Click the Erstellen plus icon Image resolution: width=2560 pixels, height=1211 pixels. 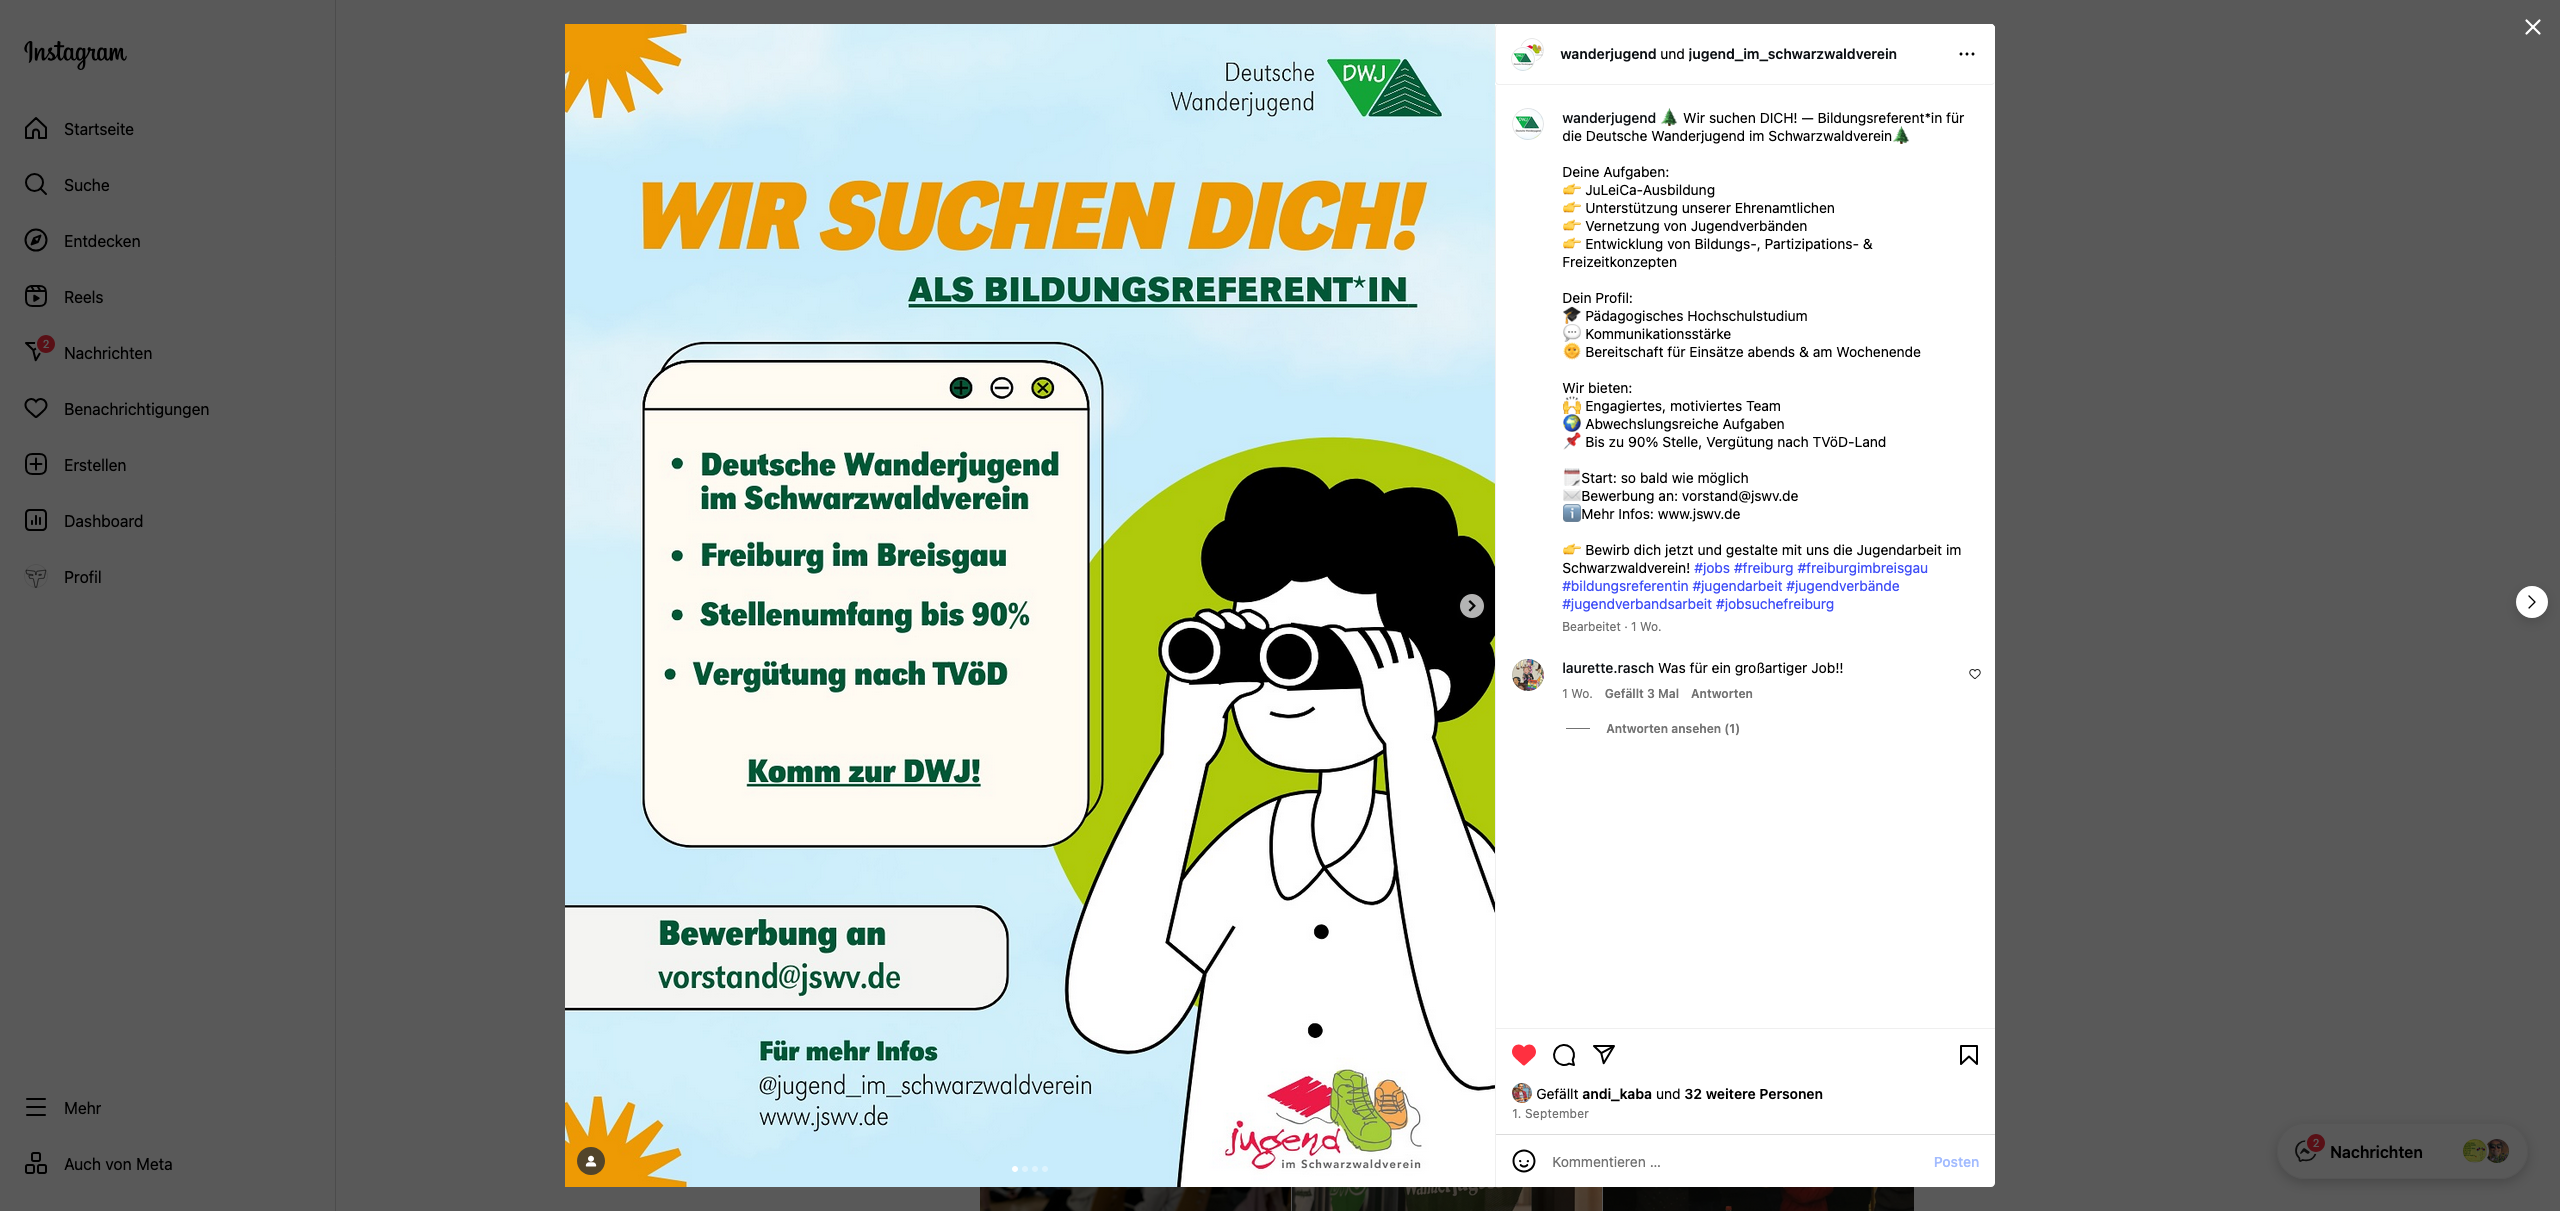[x=36, y=464]
